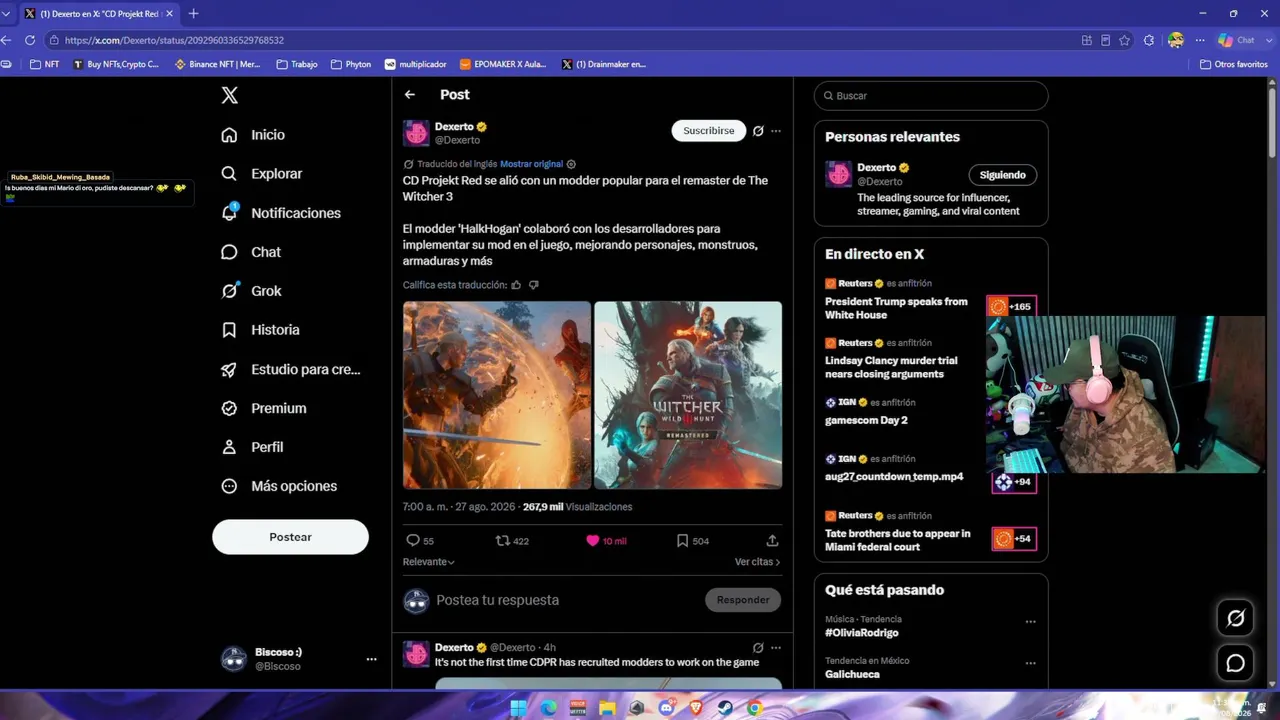Open Discord from the taskbar

[666, 708]
